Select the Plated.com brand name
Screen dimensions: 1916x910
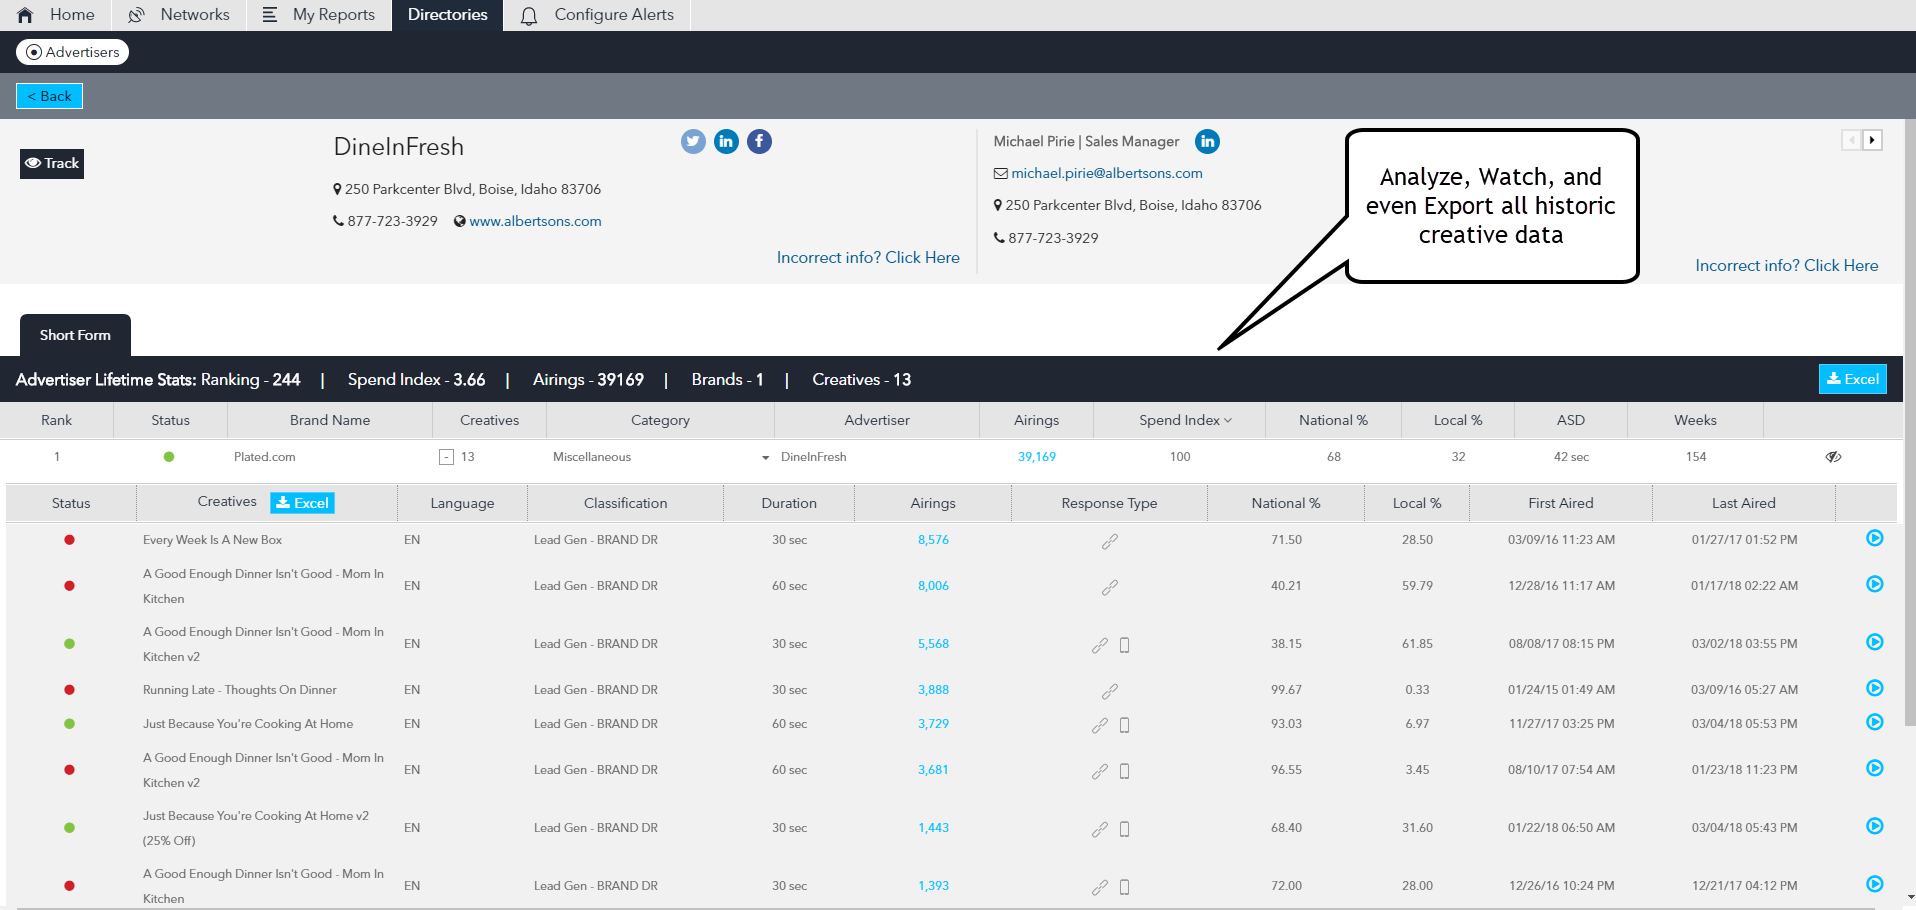pos(264,457)
